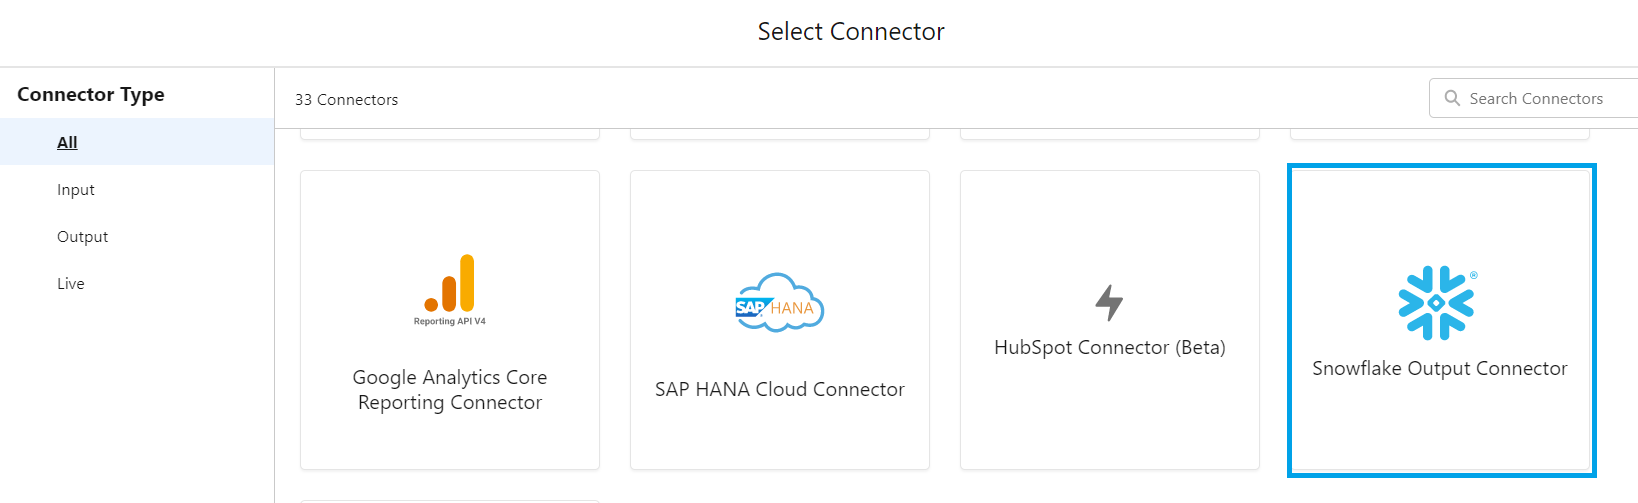Select the All connector type filter
Image resolution: width=1638 pixels, height=503 pixels.
click(67, 142)
